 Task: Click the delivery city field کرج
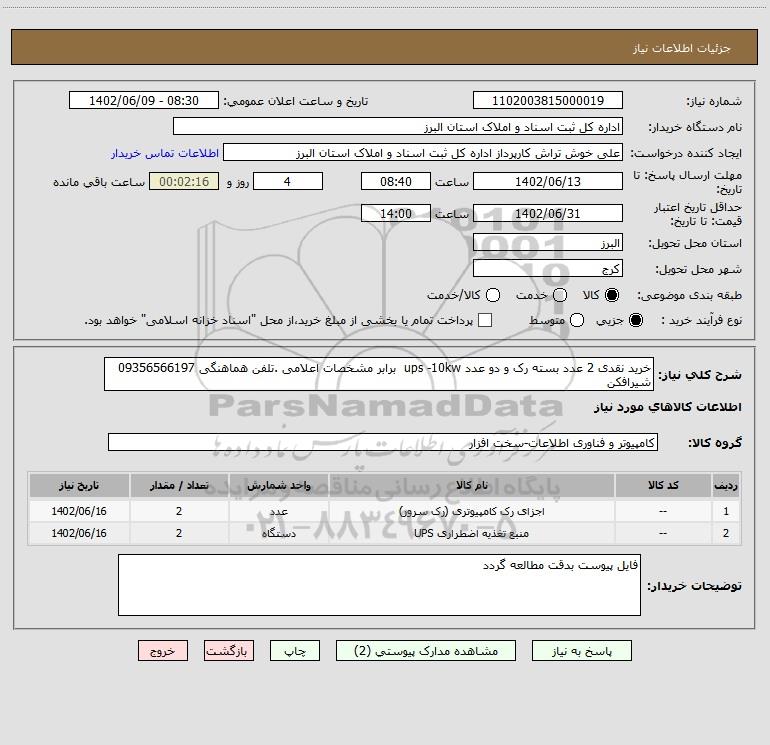[548, 269]
